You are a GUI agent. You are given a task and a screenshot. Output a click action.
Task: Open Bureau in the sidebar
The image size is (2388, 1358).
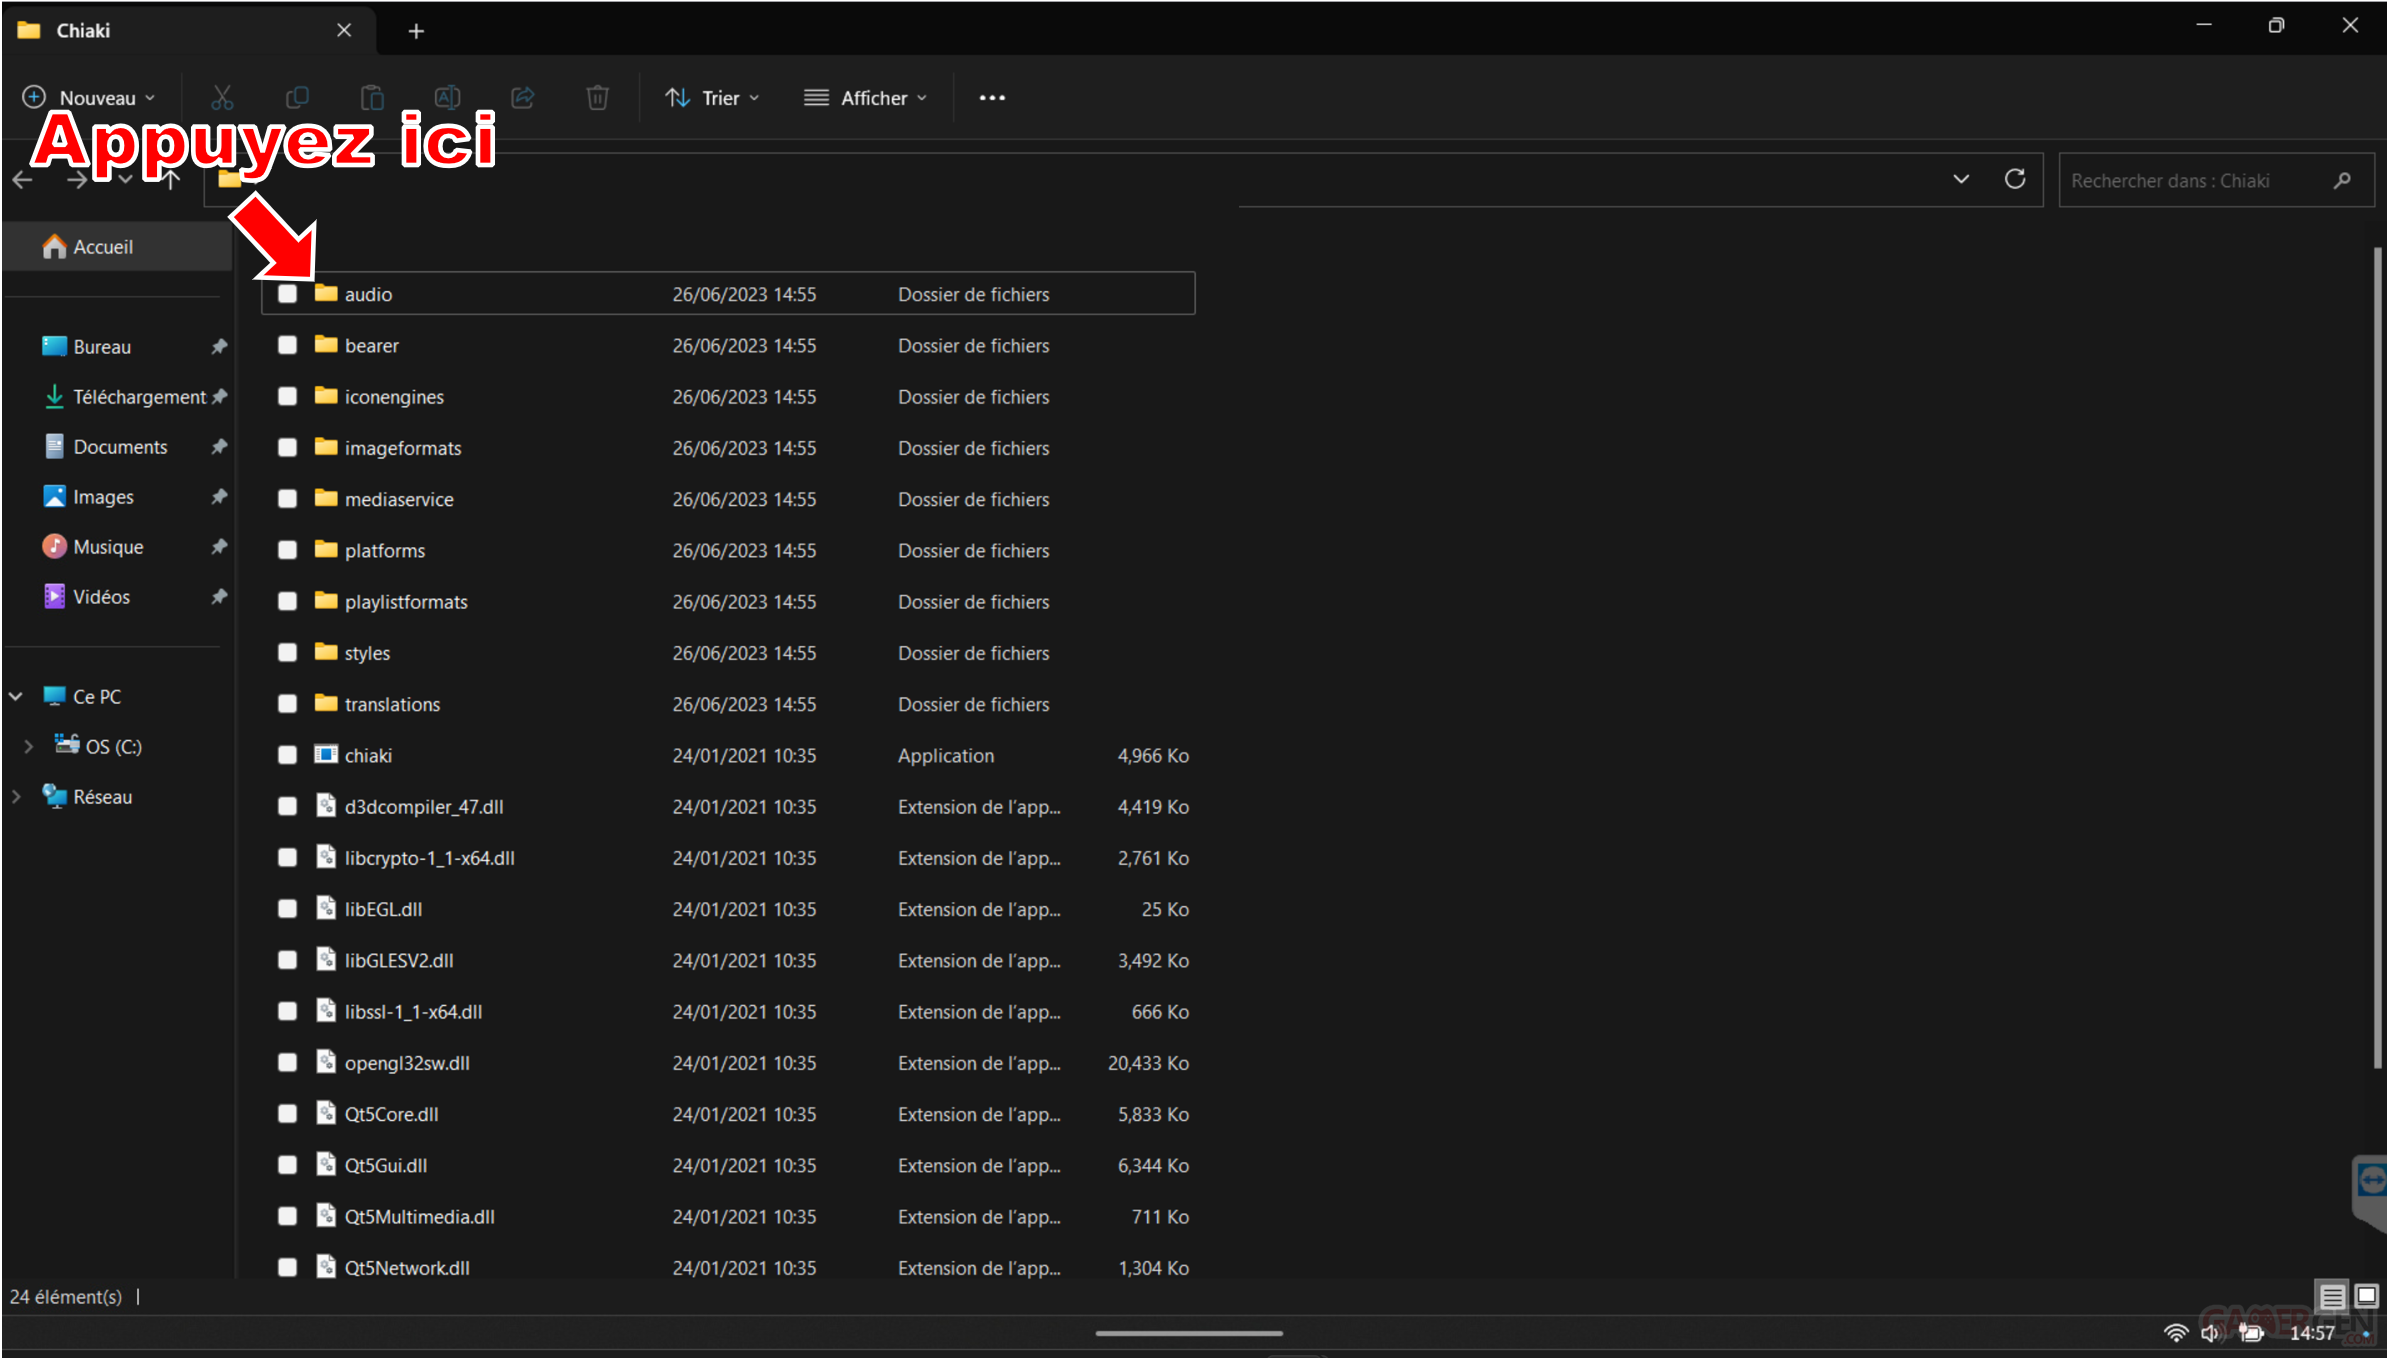tap(101, 346)
